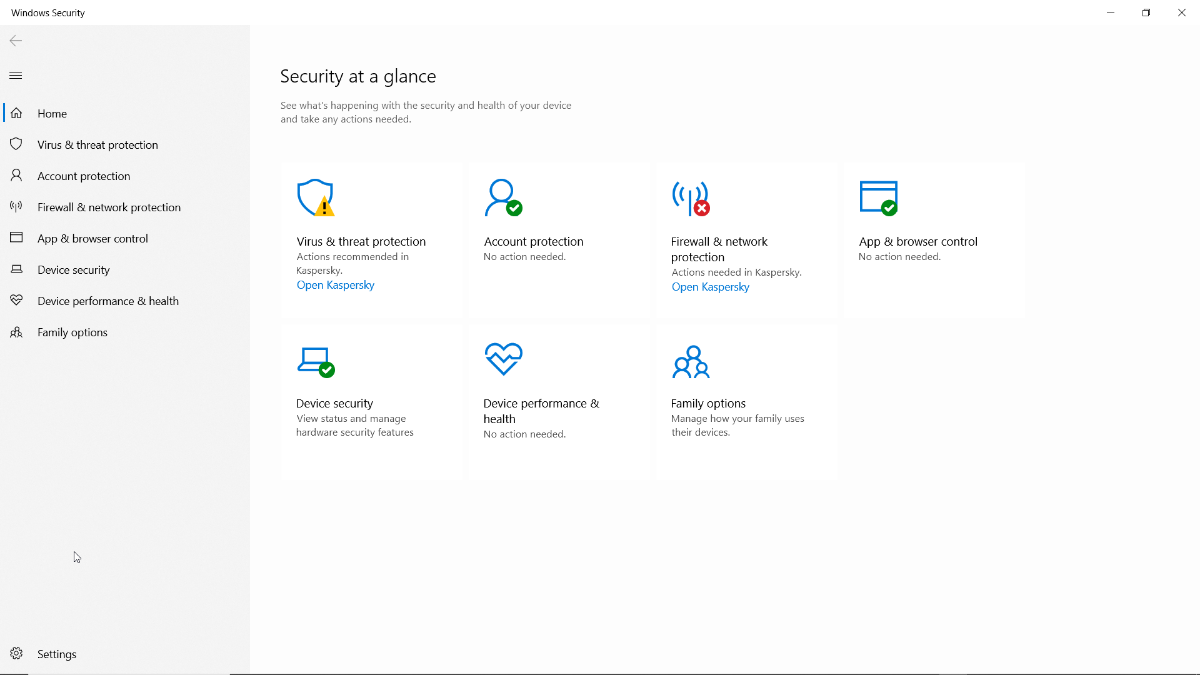The height and width of the screenshot is (675, 1200).
Task: Select Family options in the sidebar
Action: (72, 332)
